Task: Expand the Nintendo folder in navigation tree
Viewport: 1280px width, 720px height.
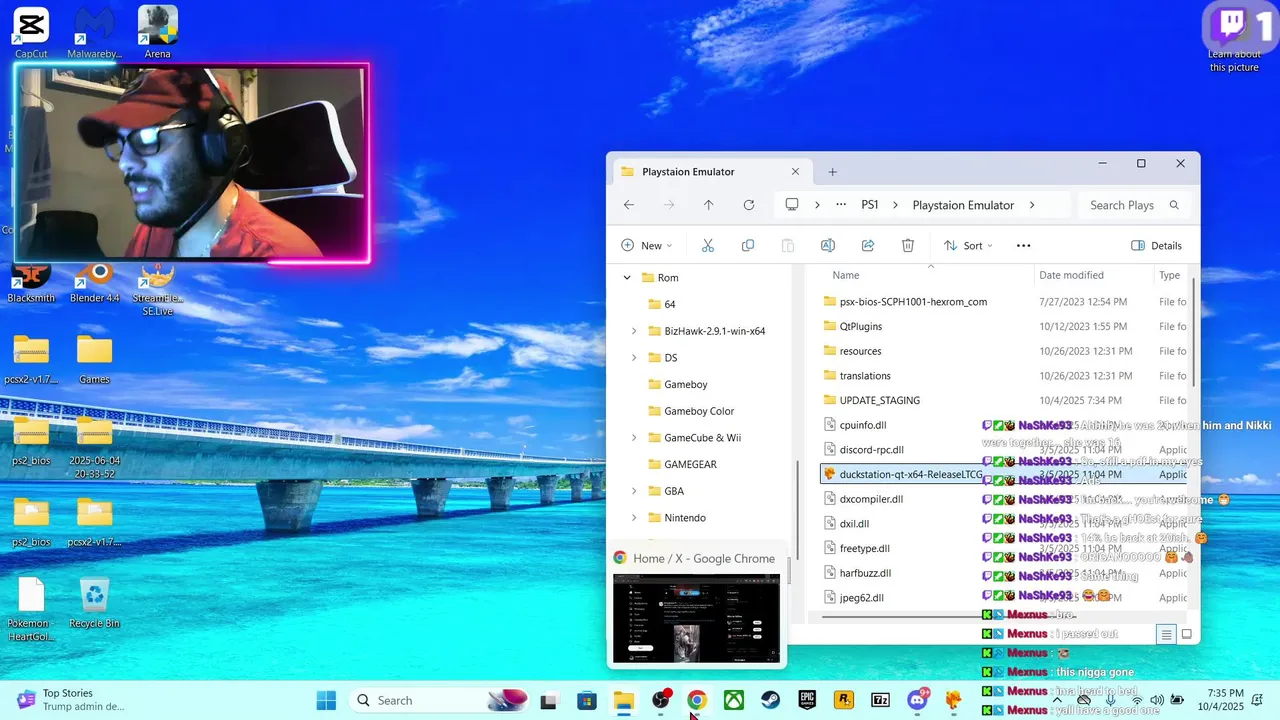Action: tap(634, 518)
